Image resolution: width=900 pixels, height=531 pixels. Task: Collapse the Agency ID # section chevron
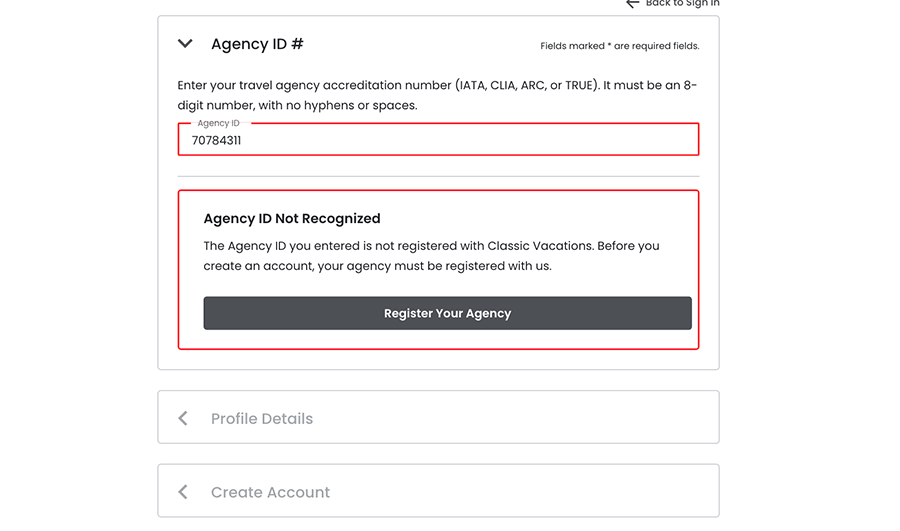185,44
